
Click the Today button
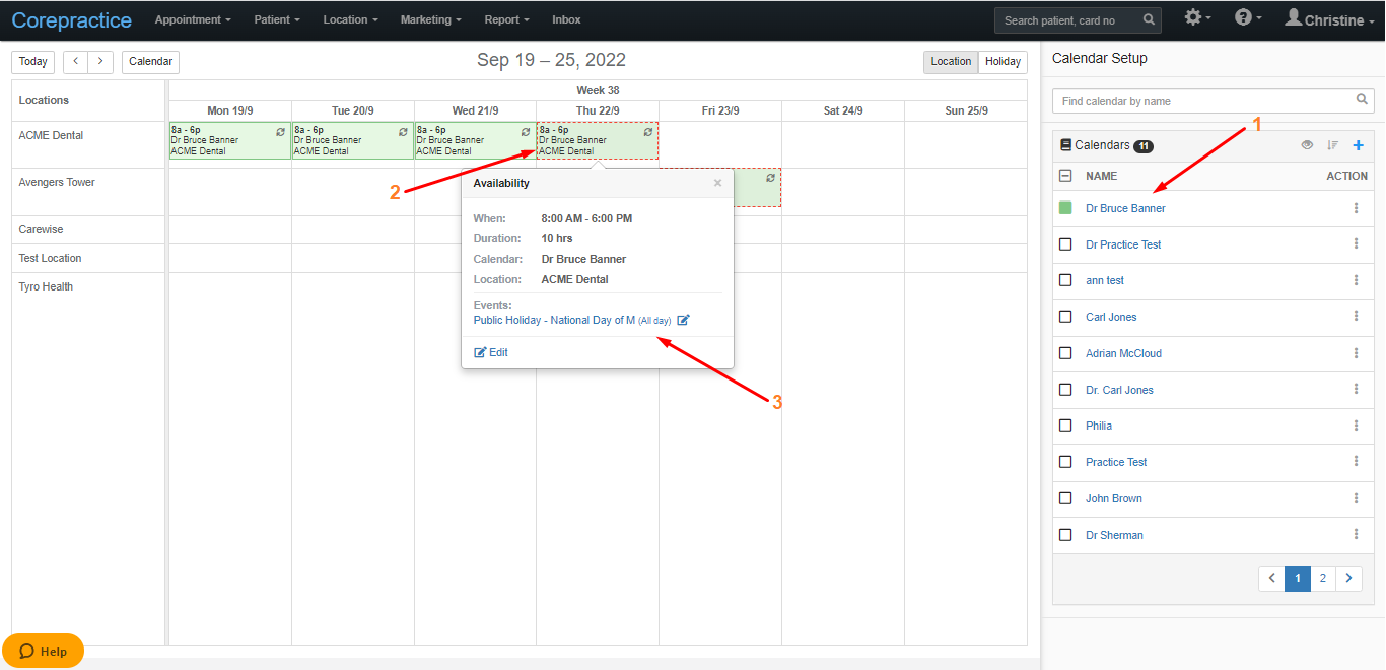click(33, 62)
